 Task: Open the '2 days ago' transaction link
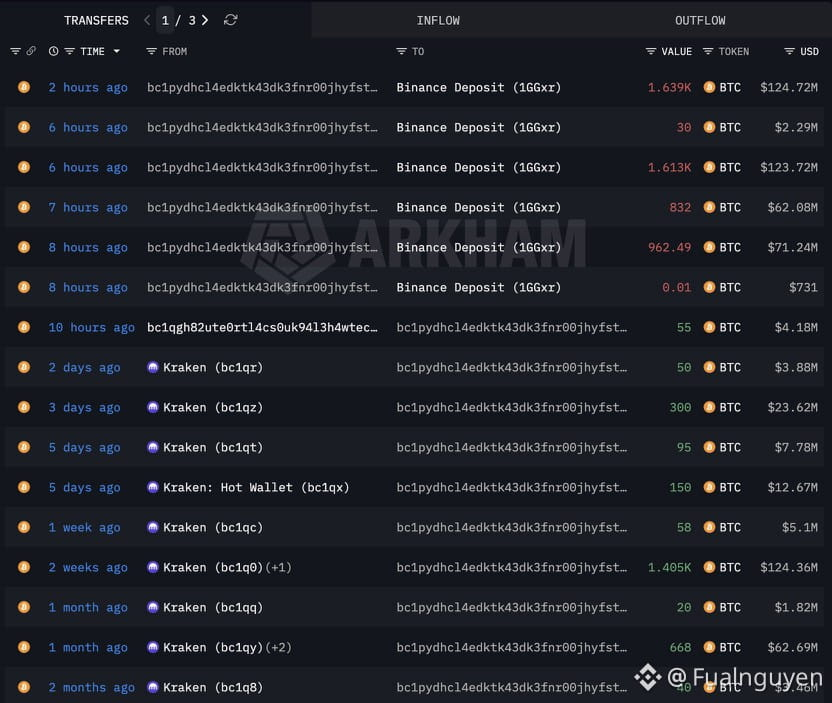[x=84, y=367]
